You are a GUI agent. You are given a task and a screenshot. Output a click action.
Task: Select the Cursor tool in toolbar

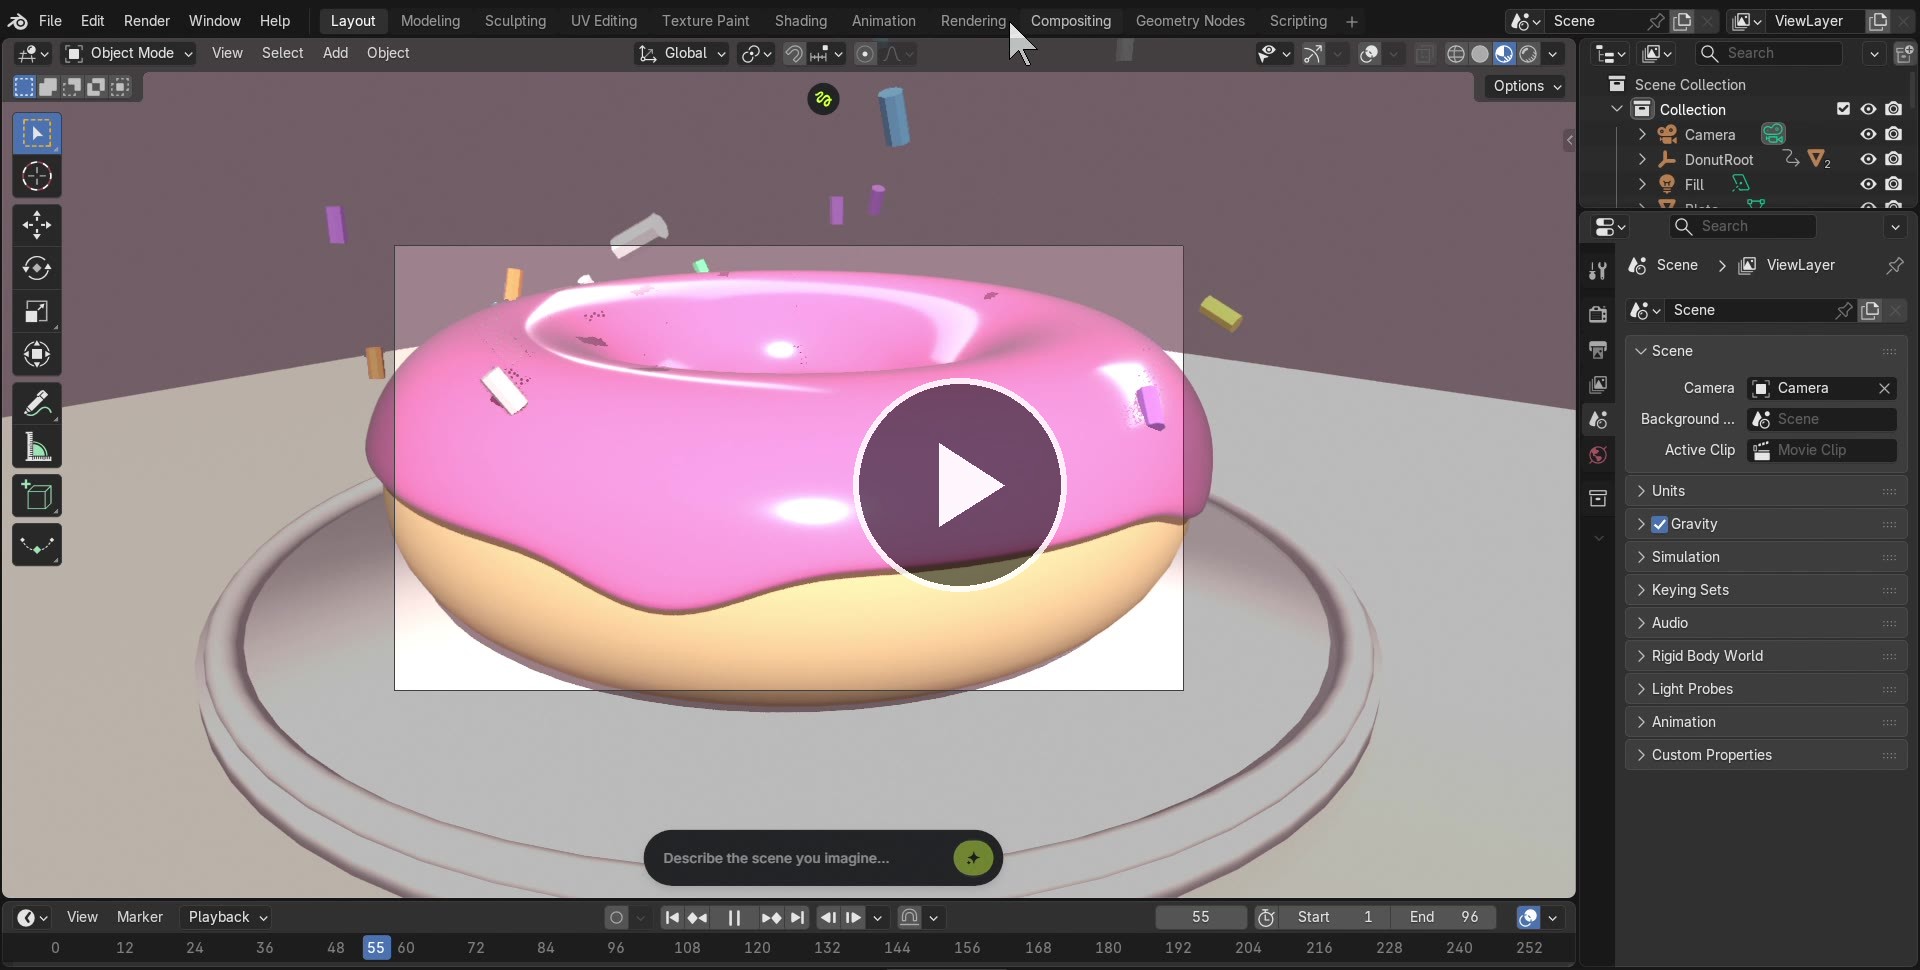point(37,177)
